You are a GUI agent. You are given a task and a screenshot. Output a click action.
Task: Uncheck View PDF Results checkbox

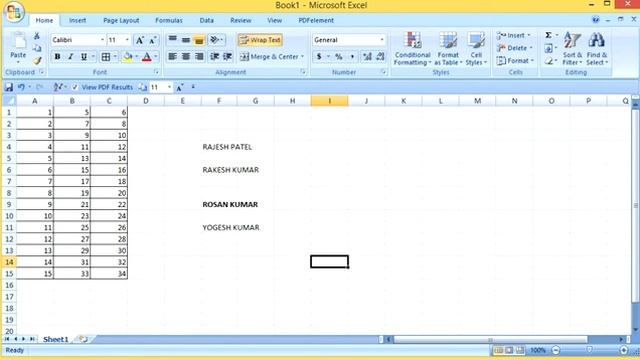pyautogui.click(x=75, y=87)
